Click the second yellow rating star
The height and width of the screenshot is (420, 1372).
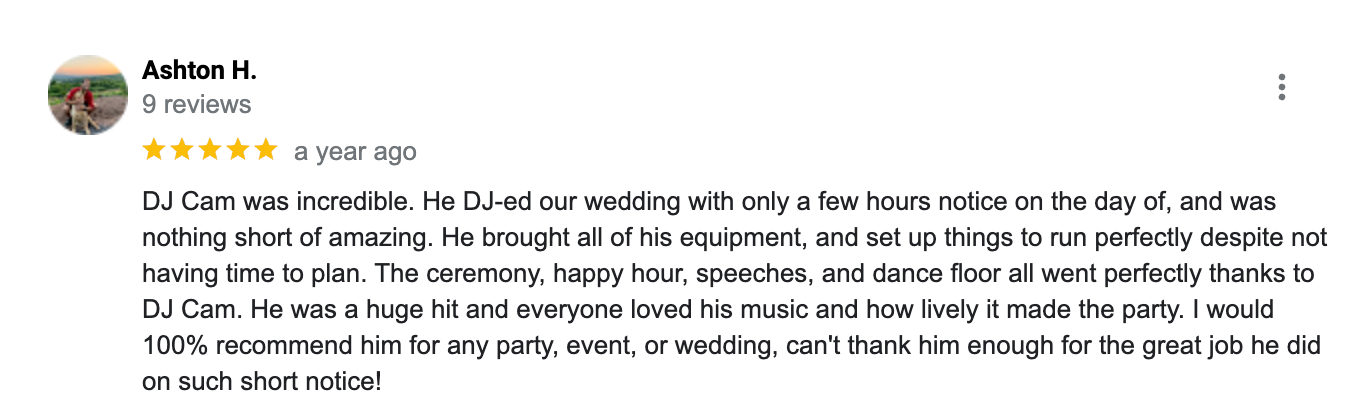182,150
